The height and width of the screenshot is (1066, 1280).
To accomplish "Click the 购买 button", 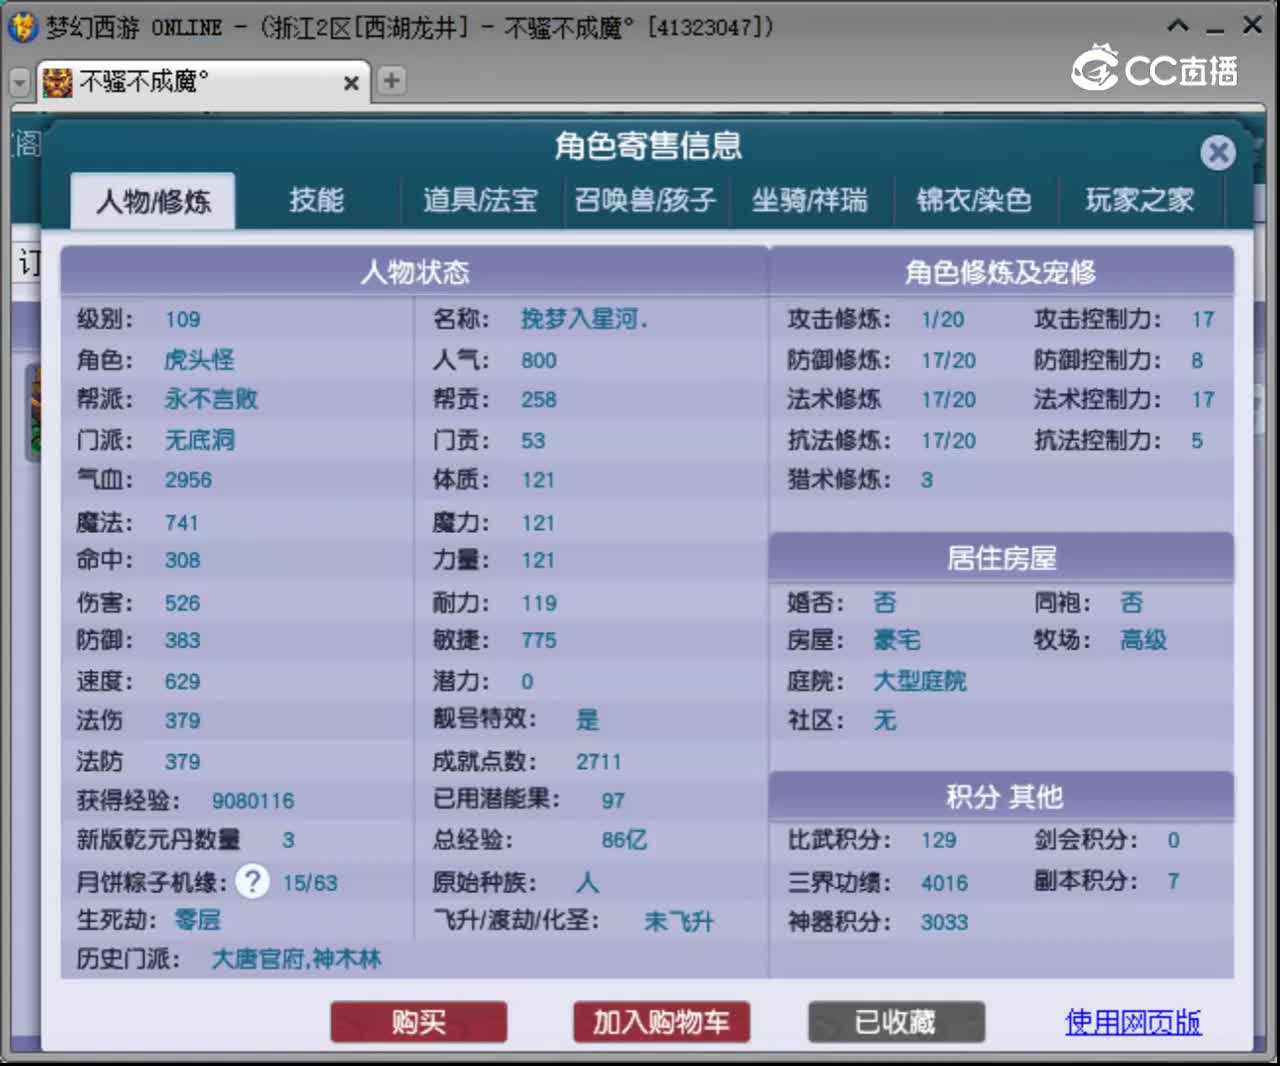I will click(x=419, y=1022).
